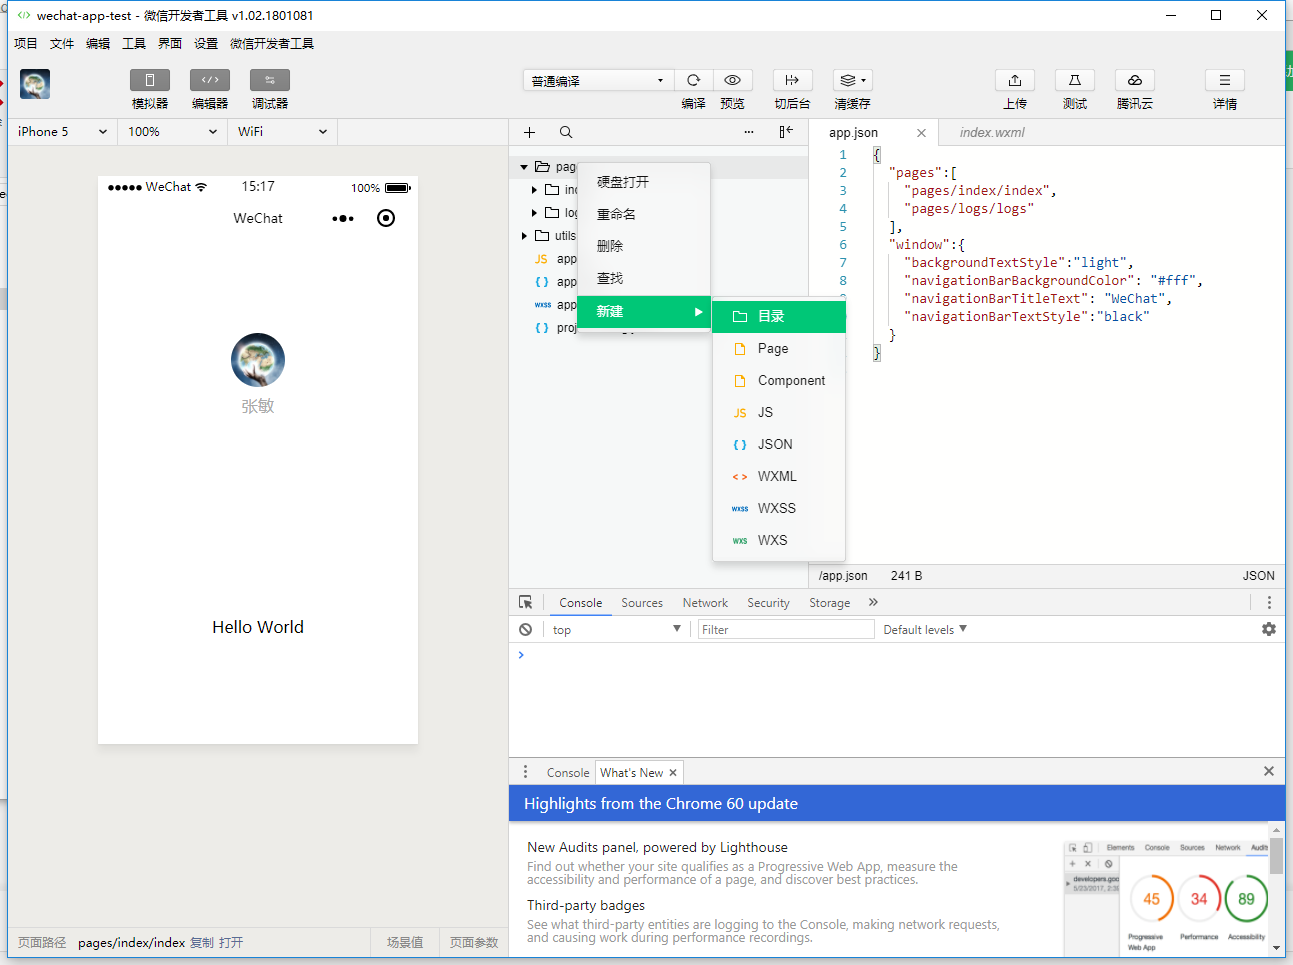The image size is (1293, 965).
Task: Click the user avatar in the toolbar
Action: [35, 84]
